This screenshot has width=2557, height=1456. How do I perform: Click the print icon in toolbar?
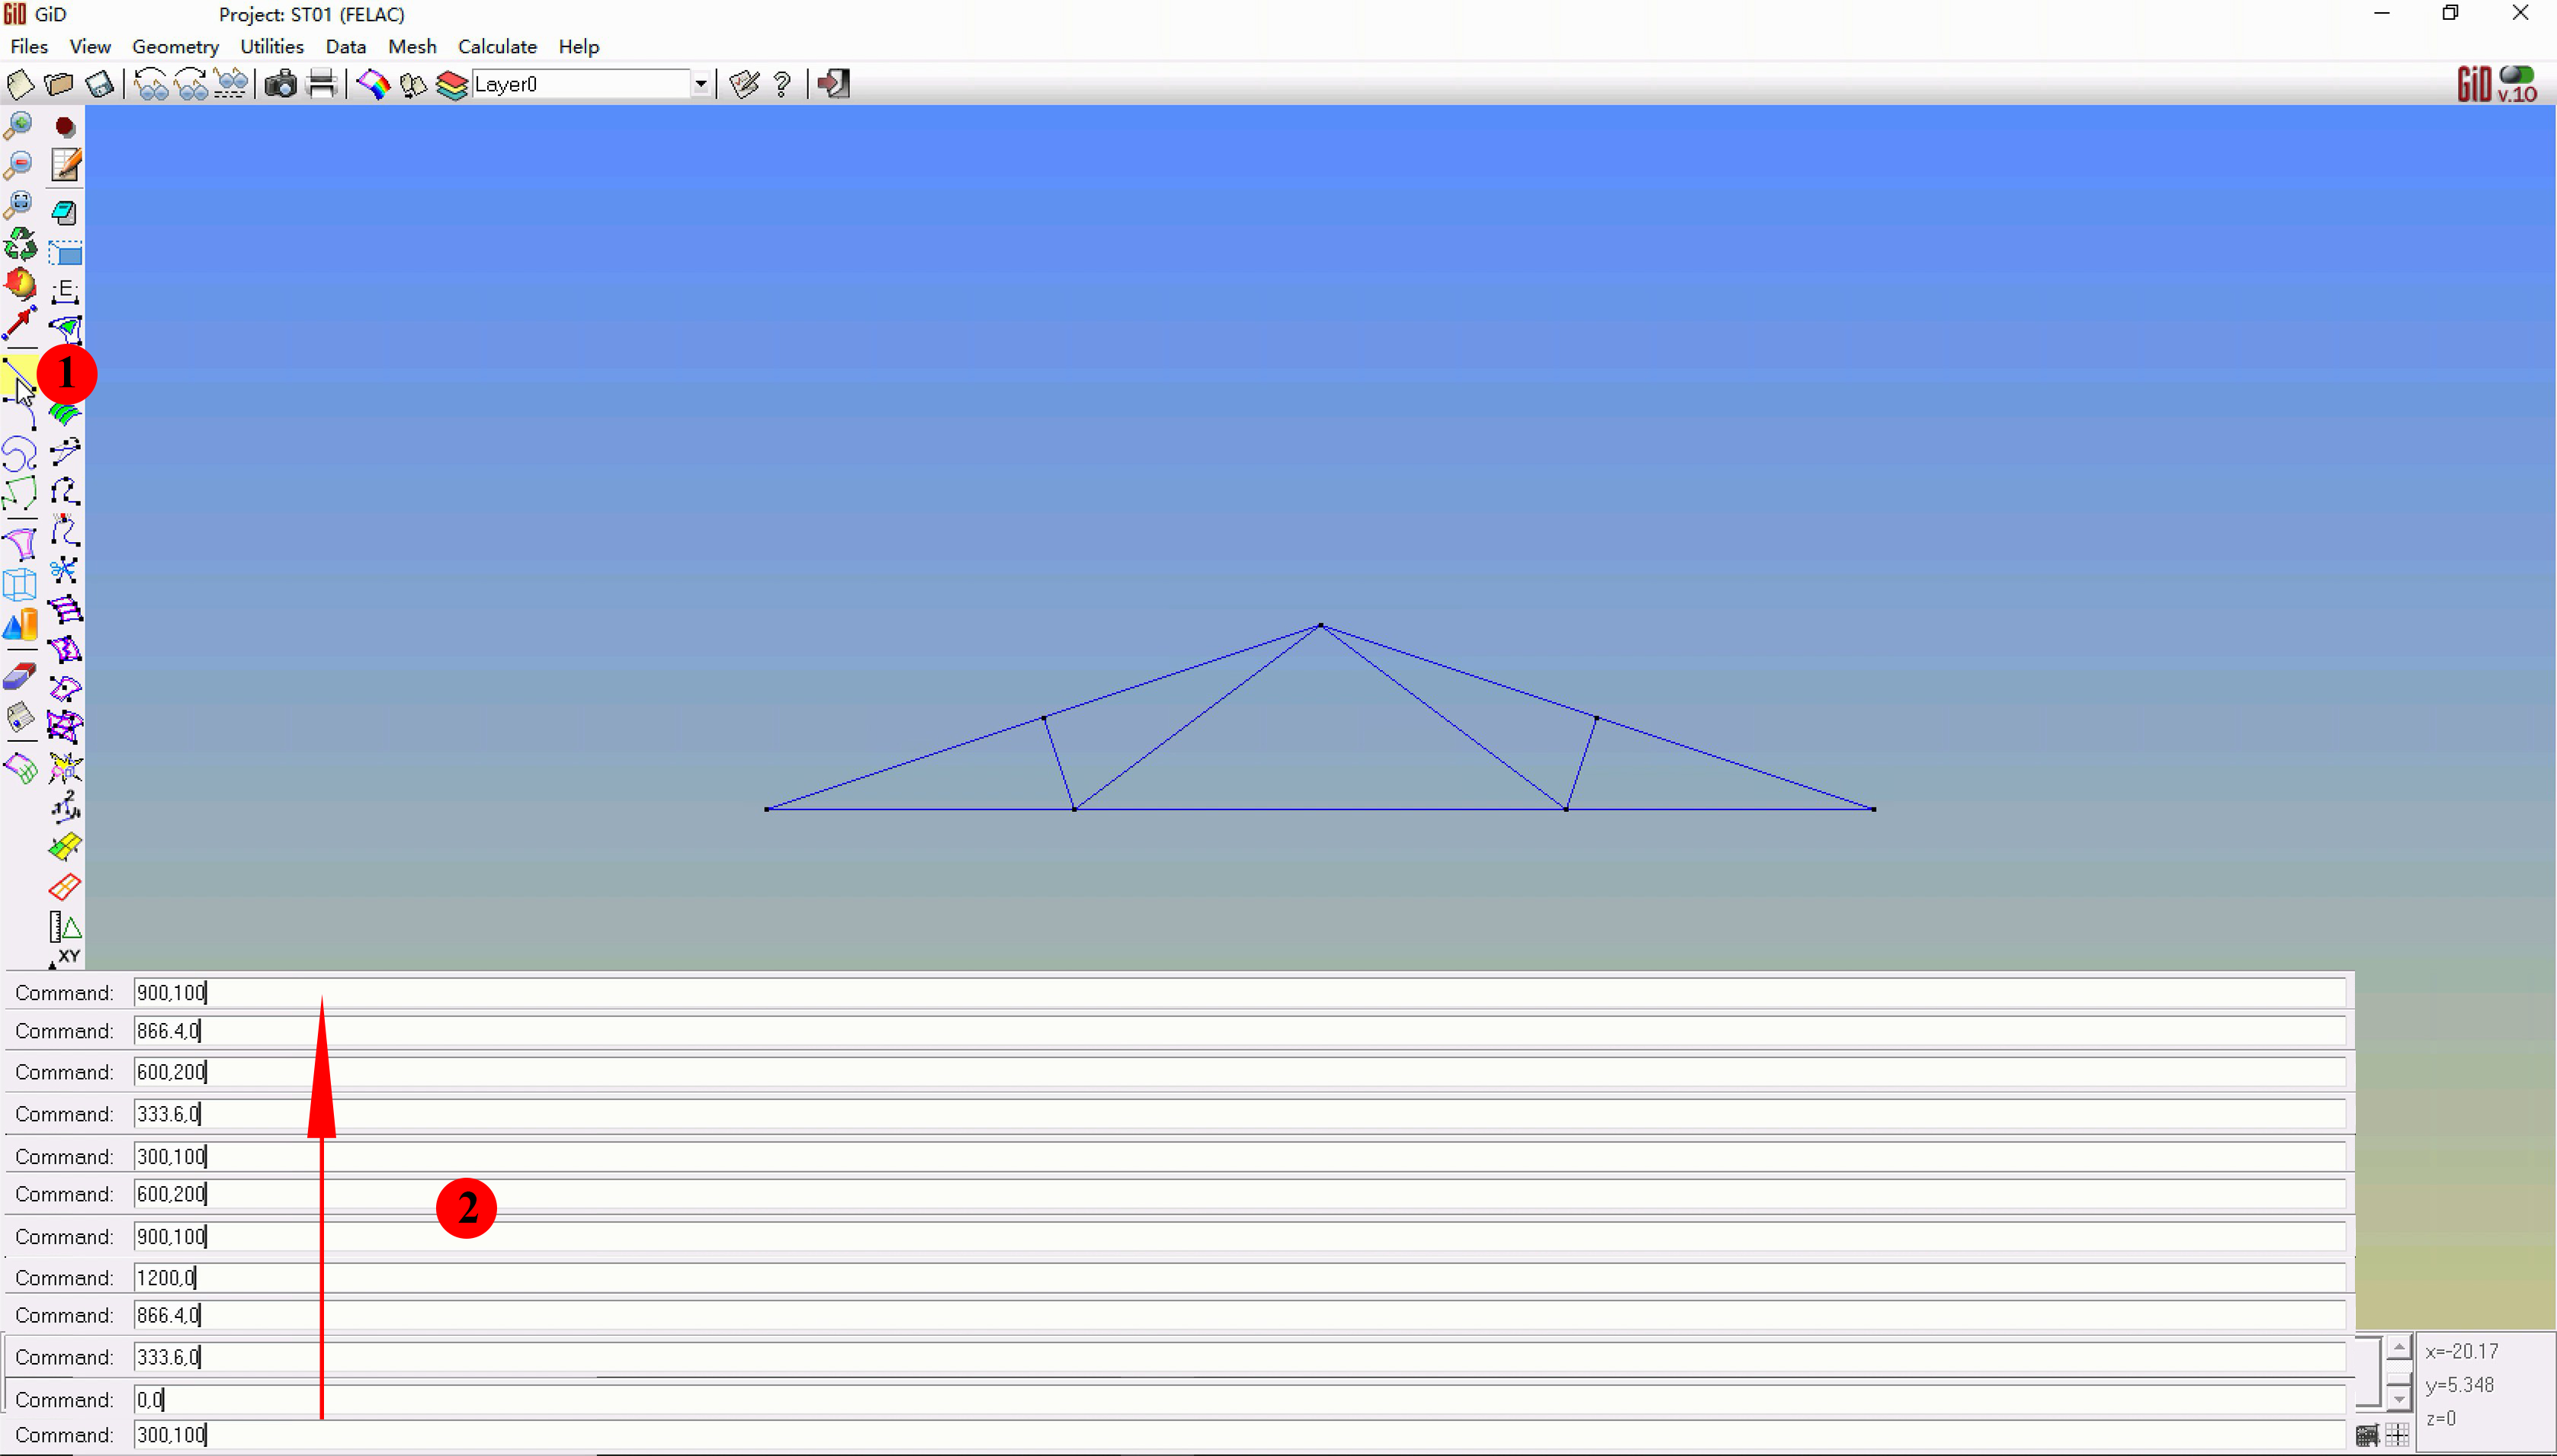[x=321, y=84]
